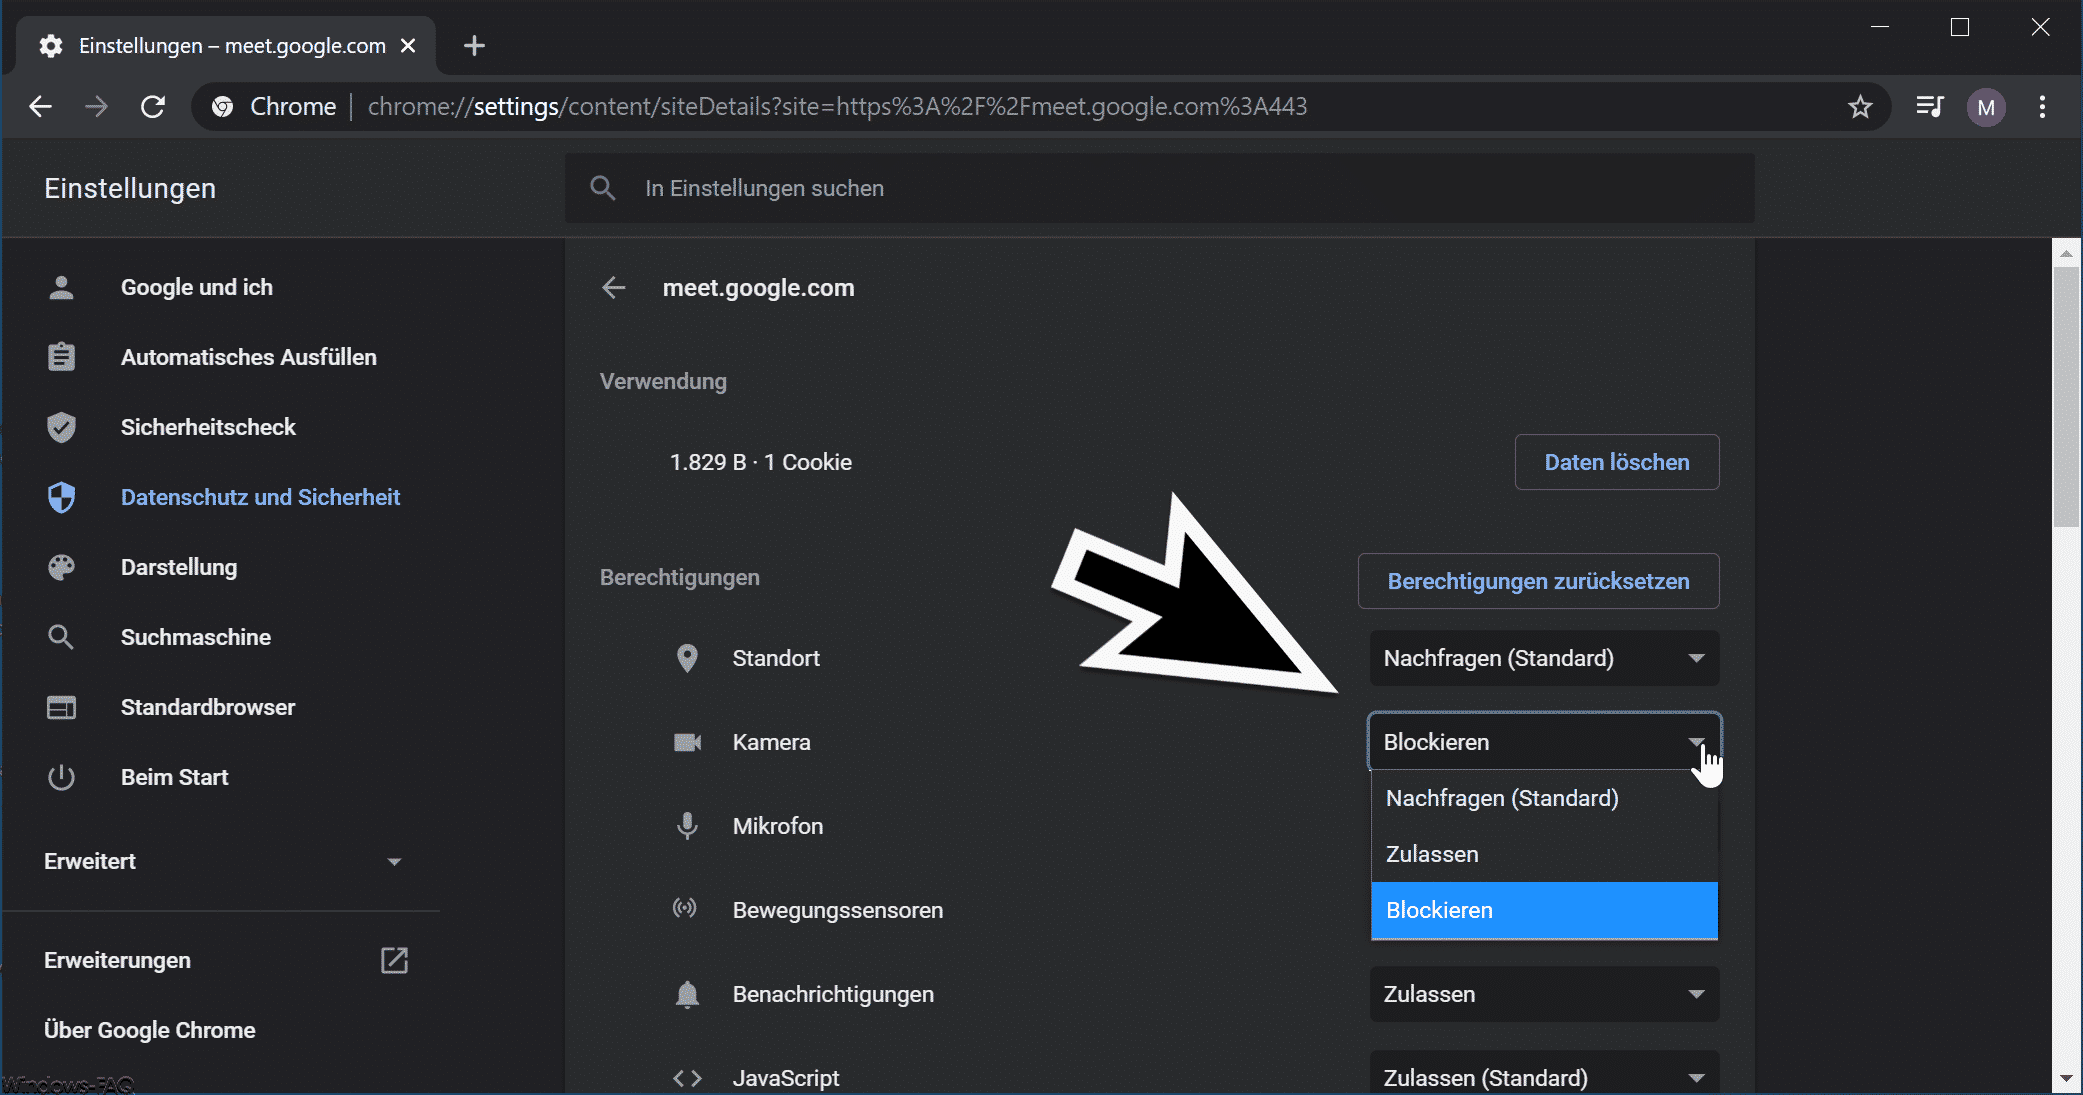This screenshot has width=2083, height=1095.
Task: Open Automatisches Ausfüllen settings
Action: coord(249,357)
